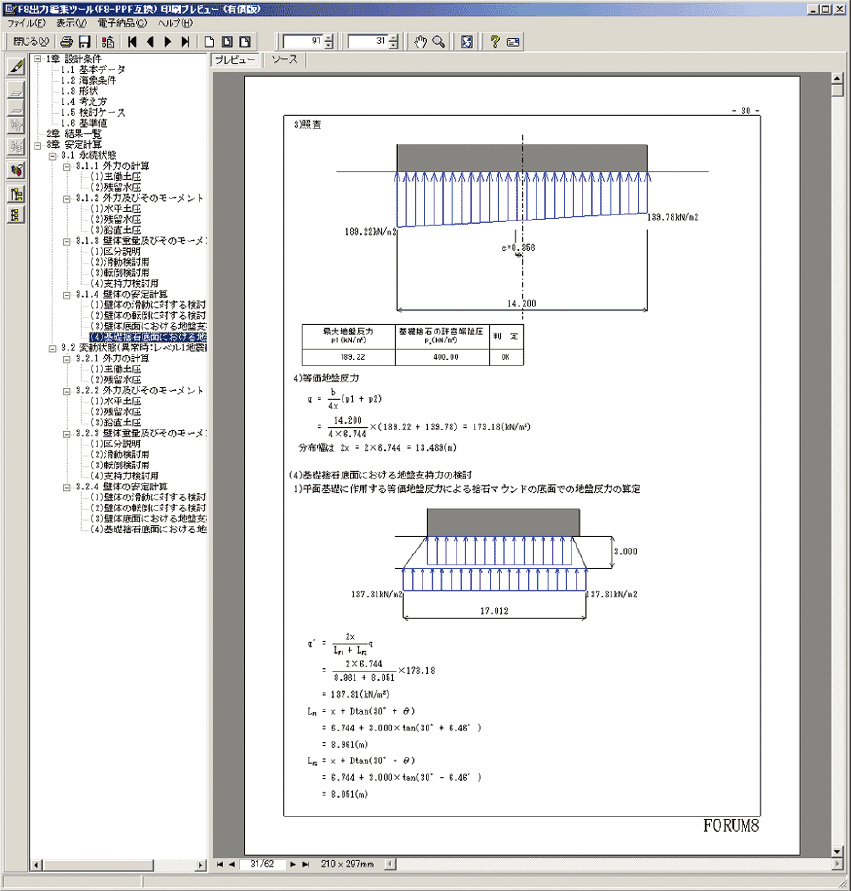This screenshot has width=851, height=891.
Task: Click the info card icon next to help
Action: 513,41
